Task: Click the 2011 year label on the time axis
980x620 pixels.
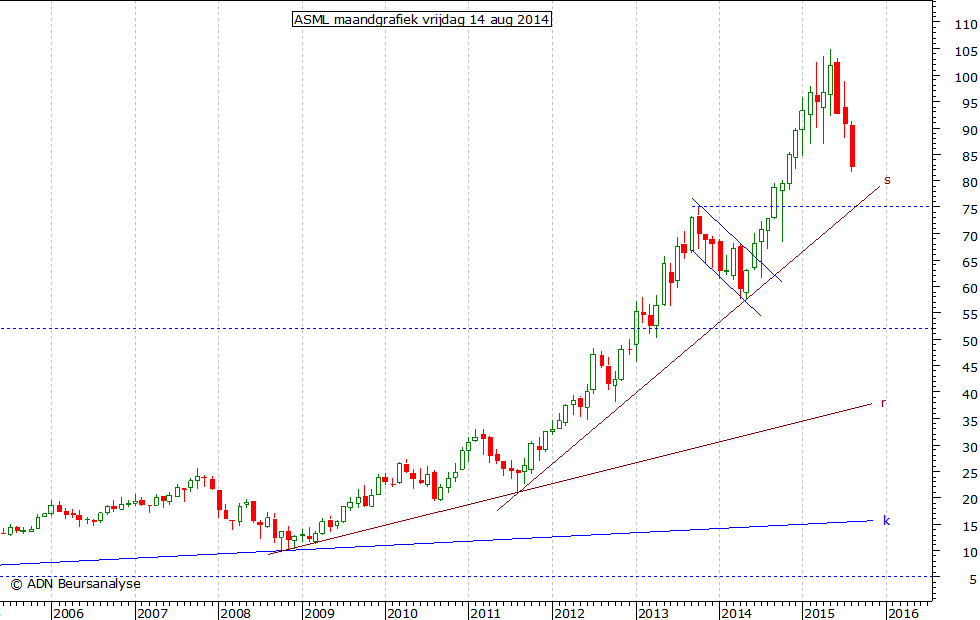Action: pyautogui.click(x=486, y=613)
